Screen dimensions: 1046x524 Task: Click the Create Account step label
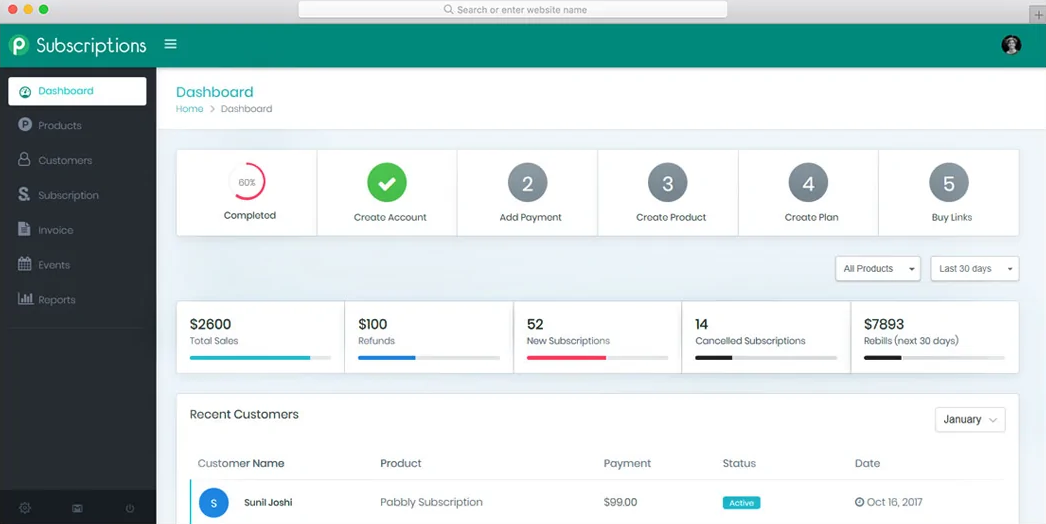(x=390, y=217)
